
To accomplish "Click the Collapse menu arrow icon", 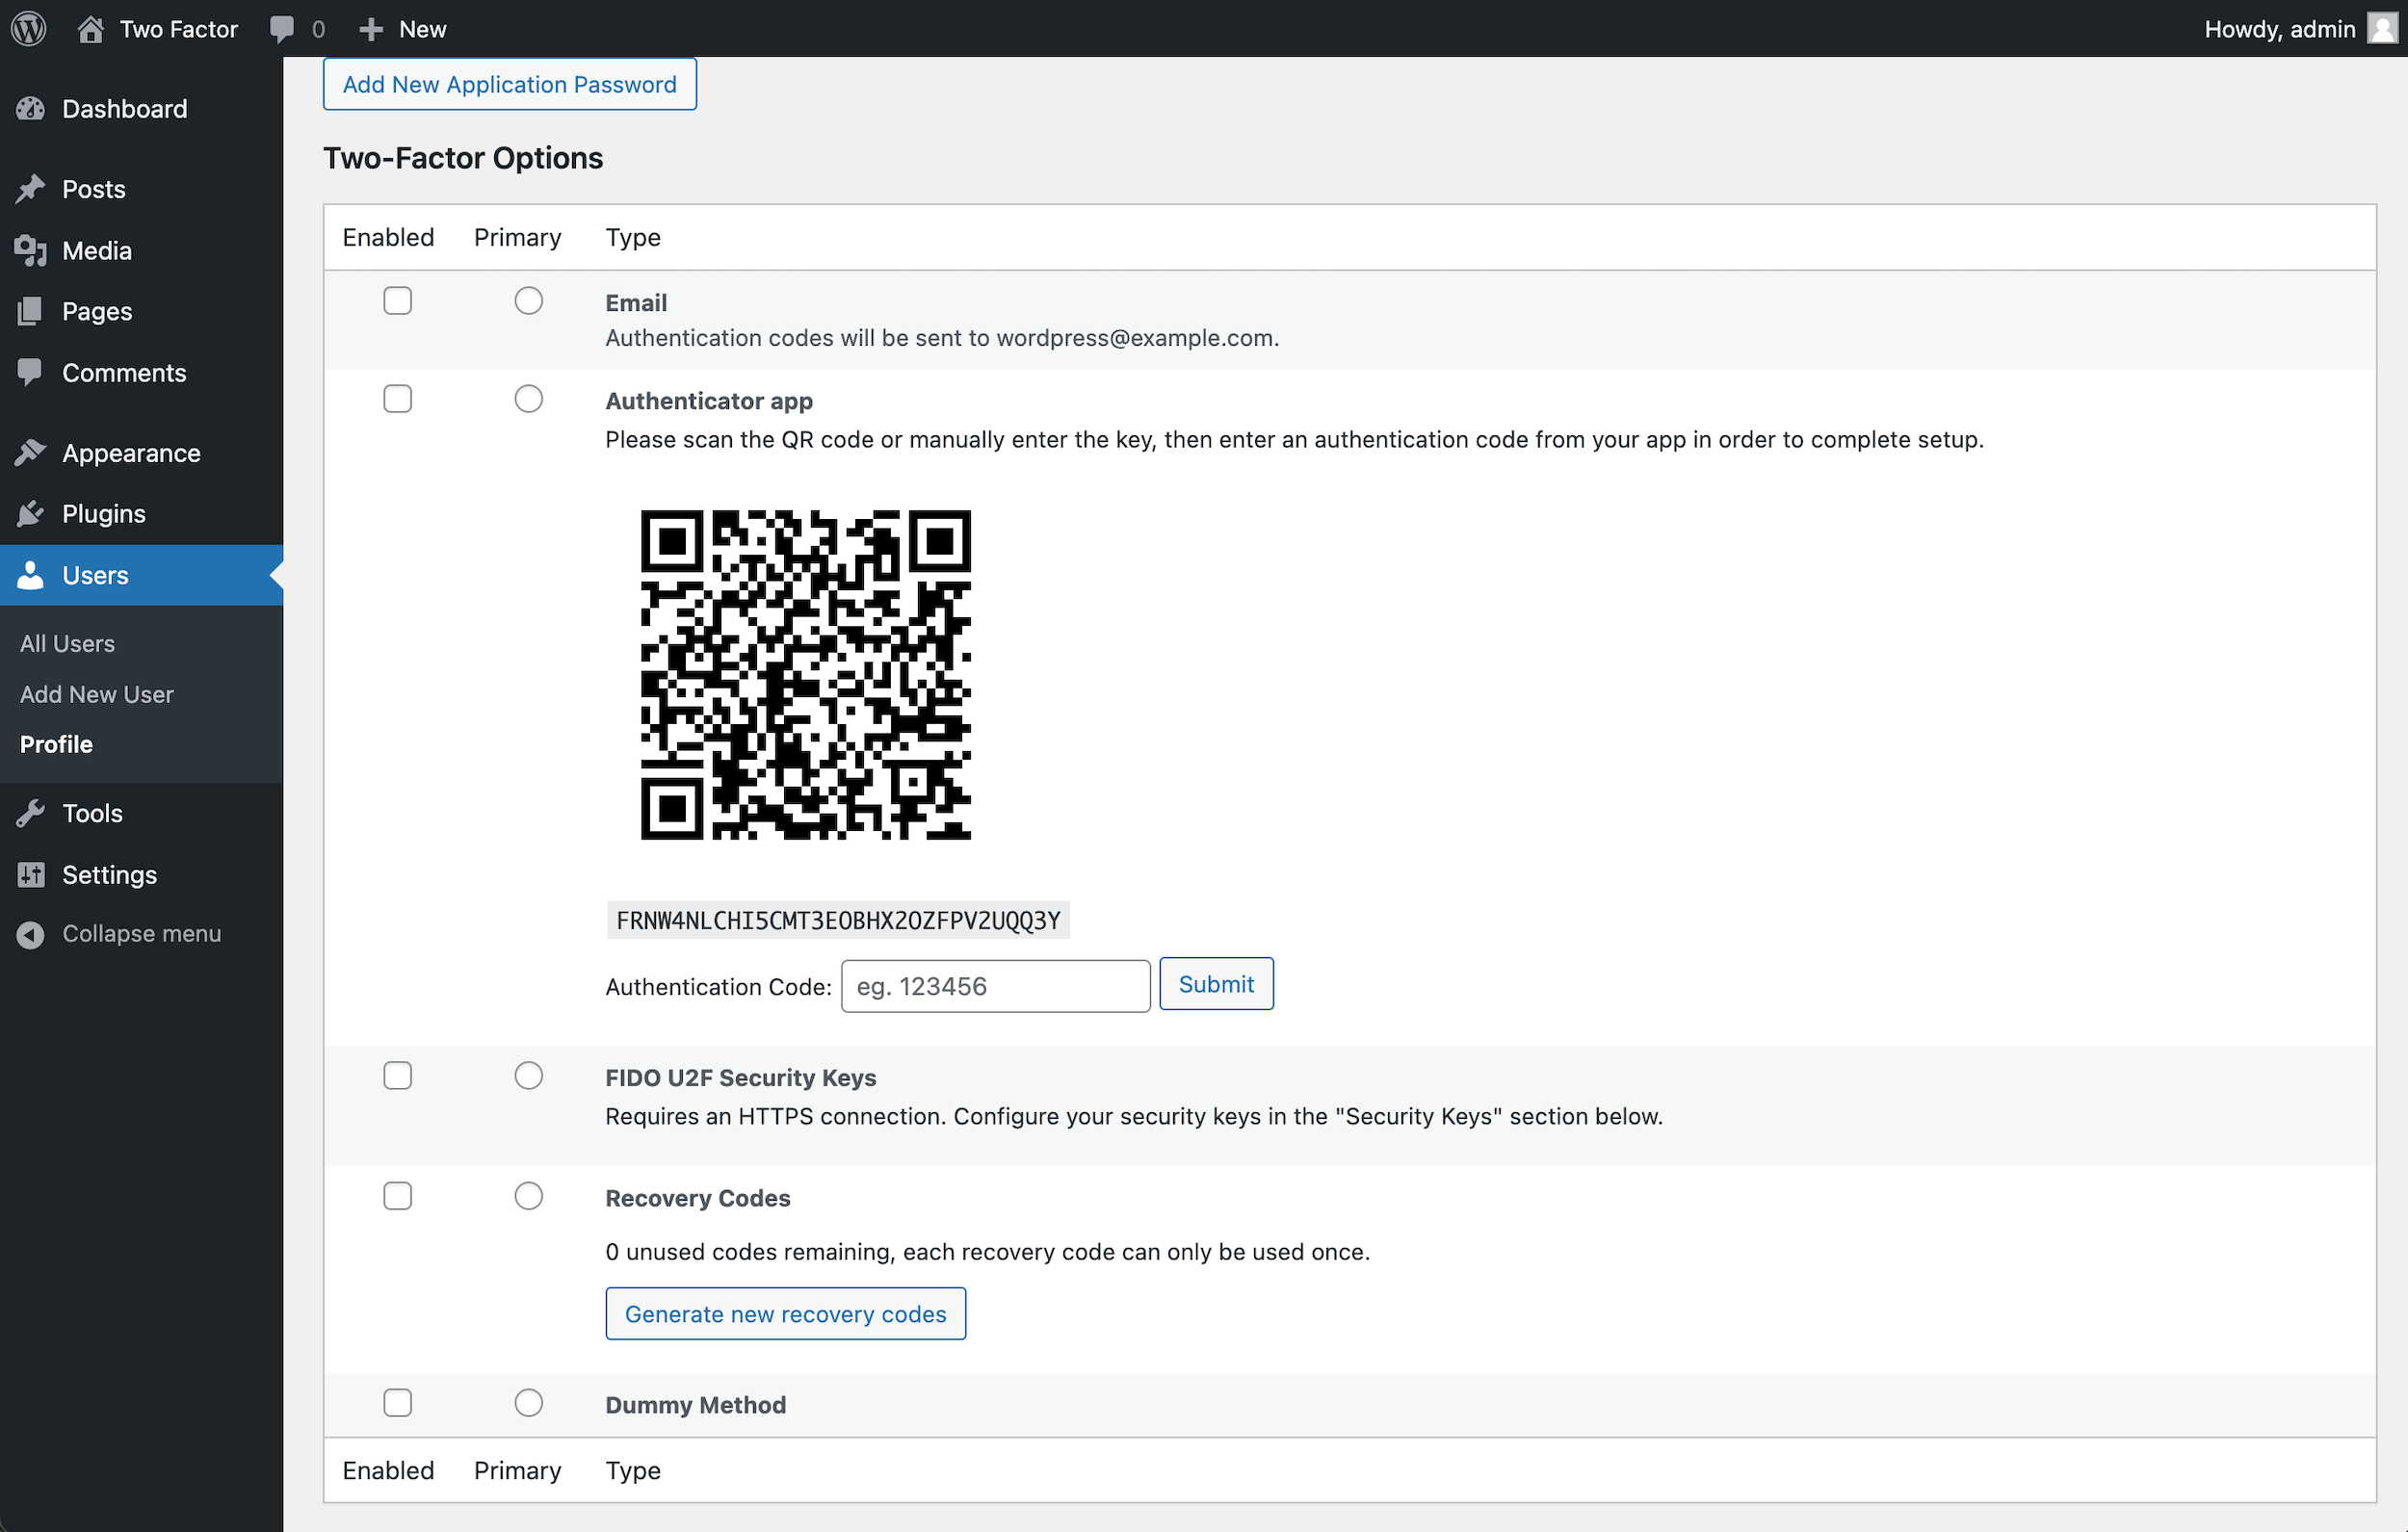I will 31,934.
